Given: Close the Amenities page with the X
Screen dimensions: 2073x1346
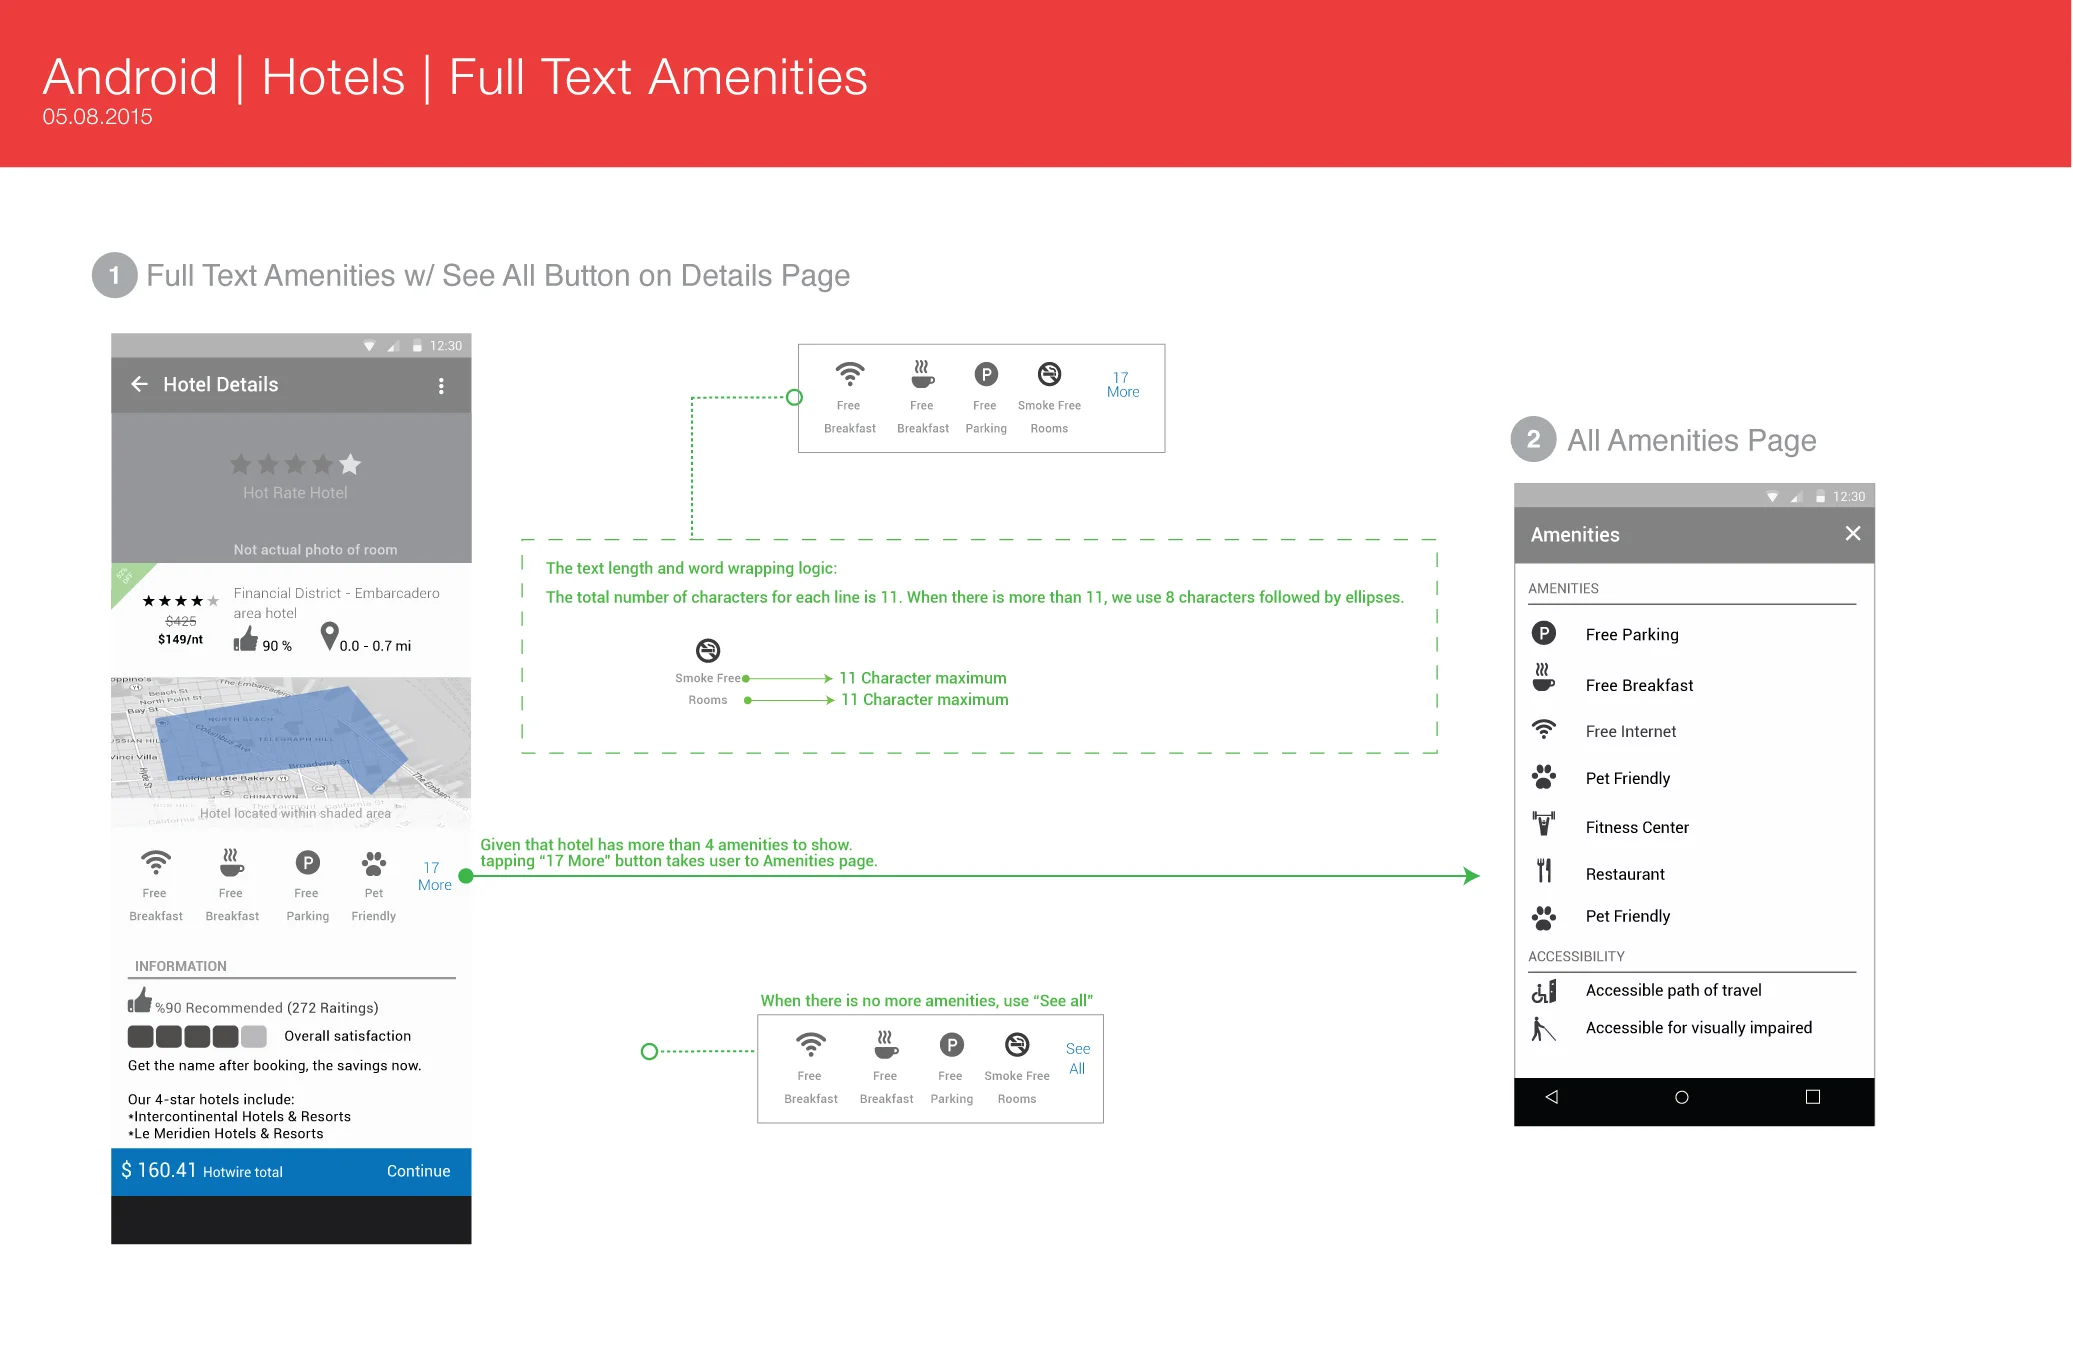Looking at the screenshot, I should (1852, 534).
